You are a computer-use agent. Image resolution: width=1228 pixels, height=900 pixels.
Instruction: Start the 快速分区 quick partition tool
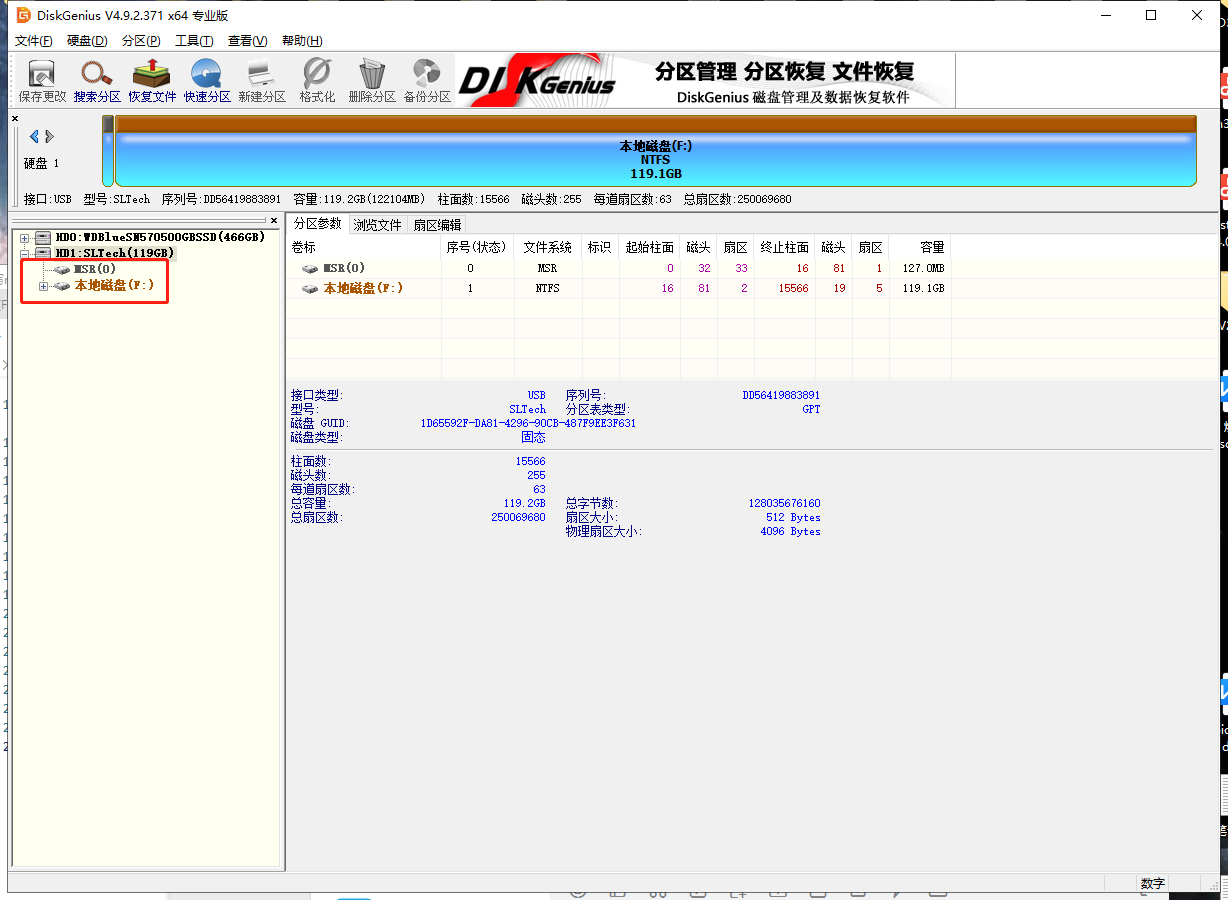coord(207,81)
